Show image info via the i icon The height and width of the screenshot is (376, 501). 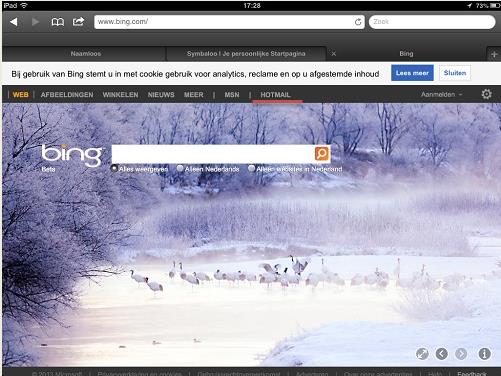(484, 354)
